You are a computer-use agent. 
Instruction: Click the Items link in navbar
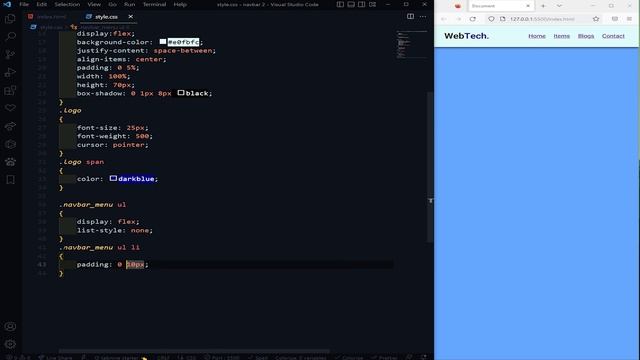[562, 36]
